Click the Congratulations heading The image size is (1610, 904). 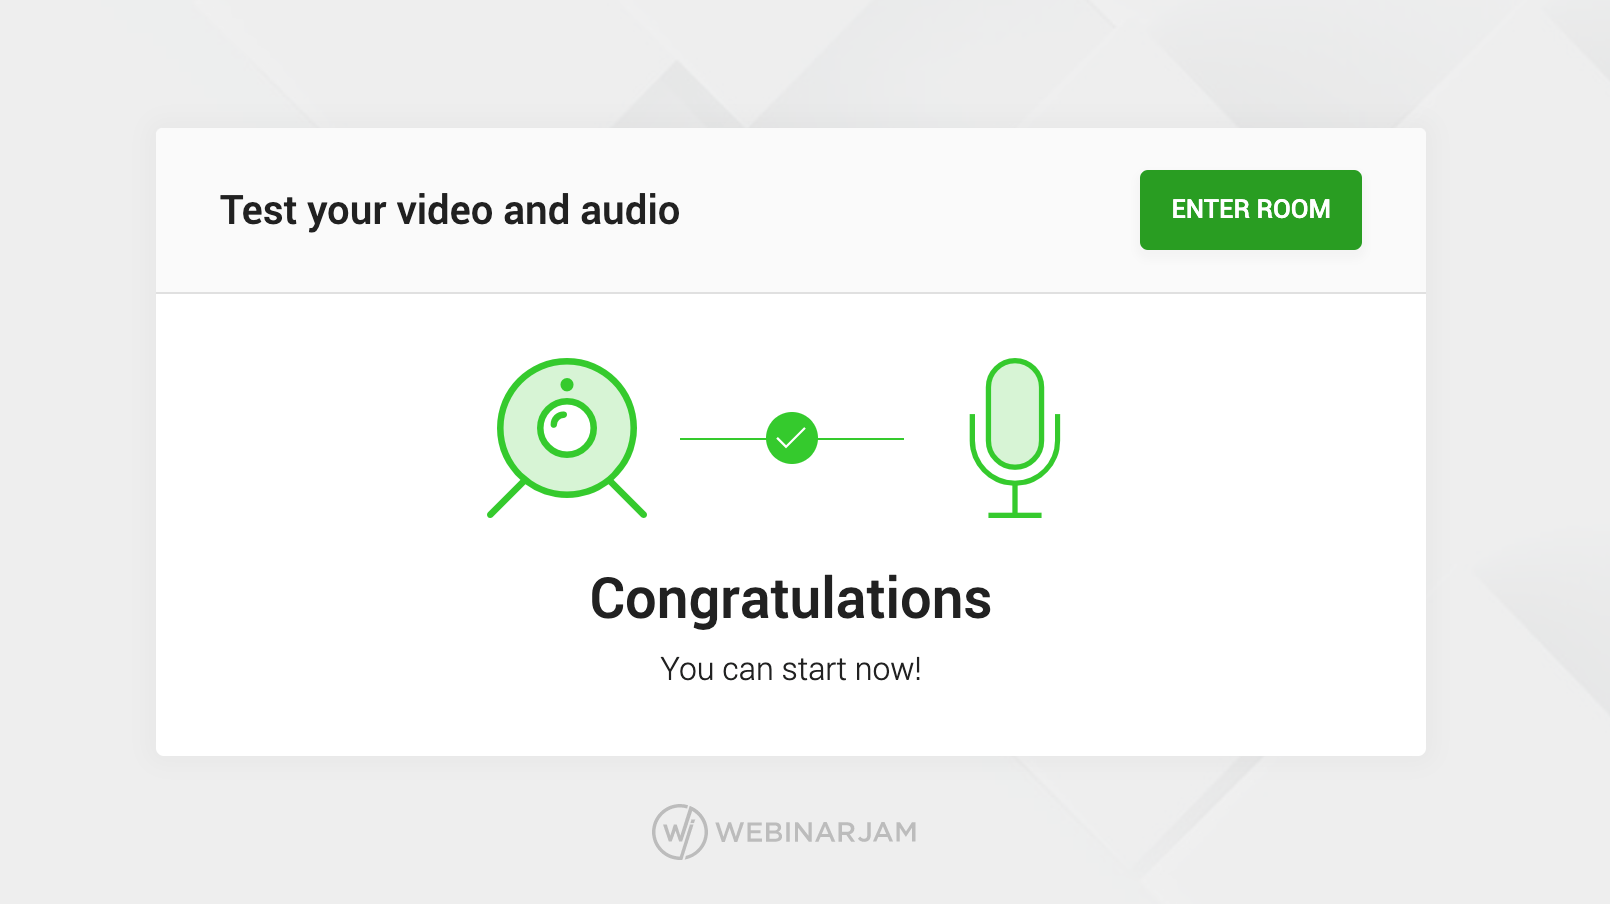tap(791, 599)
